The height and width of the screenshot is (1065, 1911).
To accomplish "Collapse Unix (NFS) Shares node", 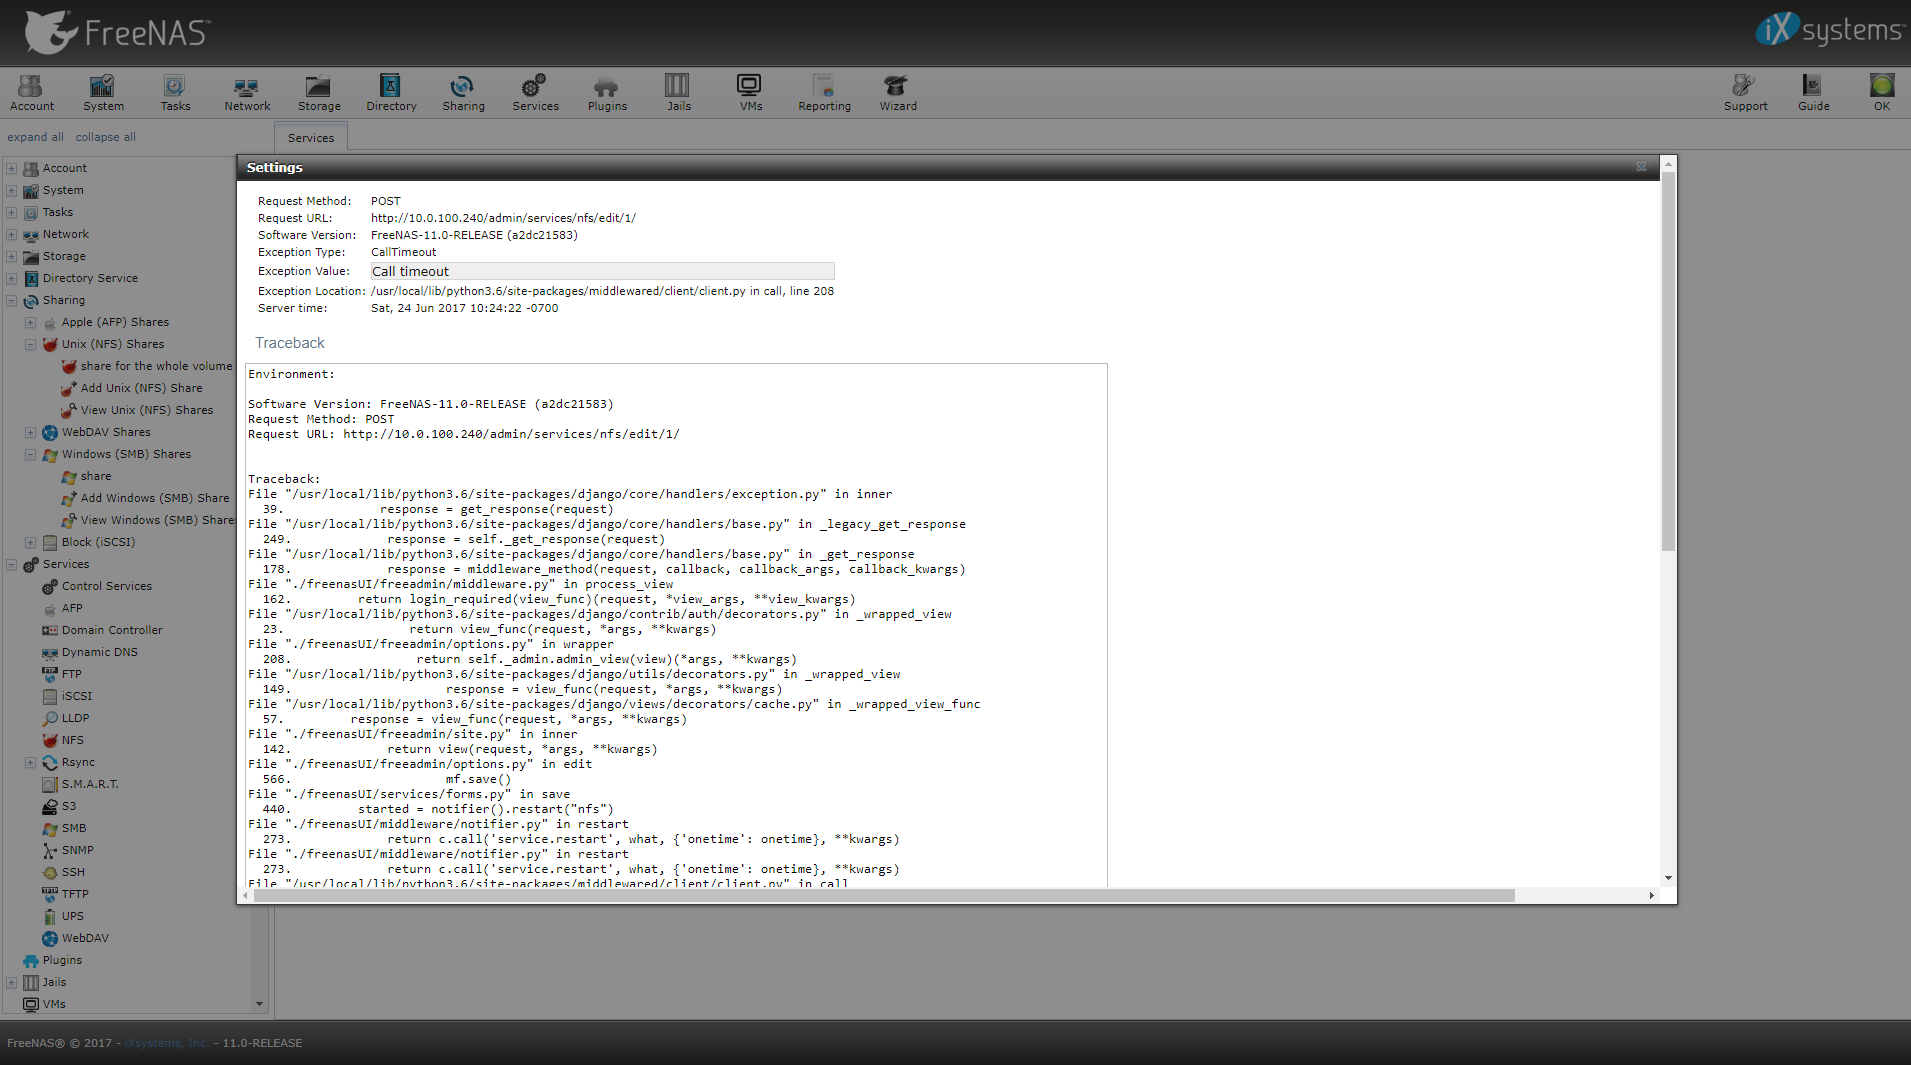I will [x=30, y=344].
